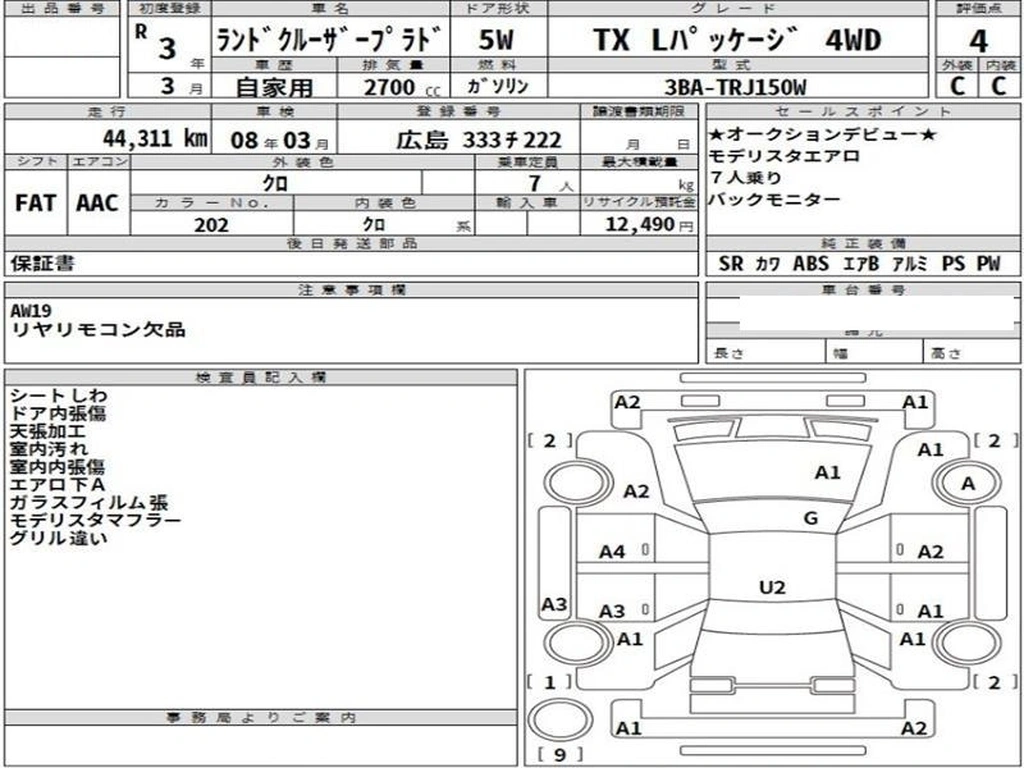The image size is (1024, 768).
Task: Click the grade text TX Lパッケージ 4WD
Action: (737, 40)
